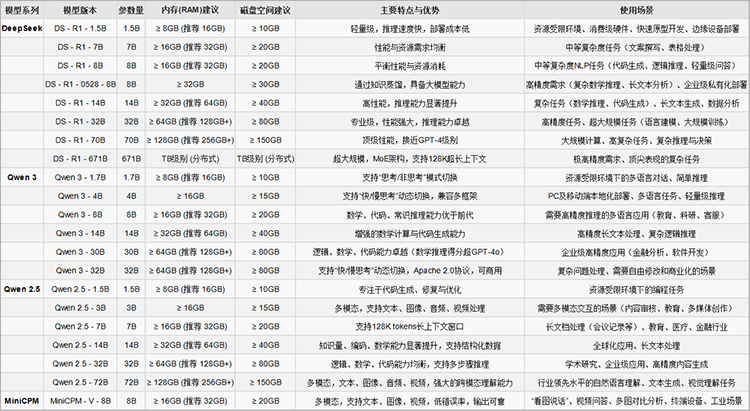The width and height of the screenshot is (750, 411).
Task: Click model version 'Qwen 3 - 4B'
Action: point(80,196)
